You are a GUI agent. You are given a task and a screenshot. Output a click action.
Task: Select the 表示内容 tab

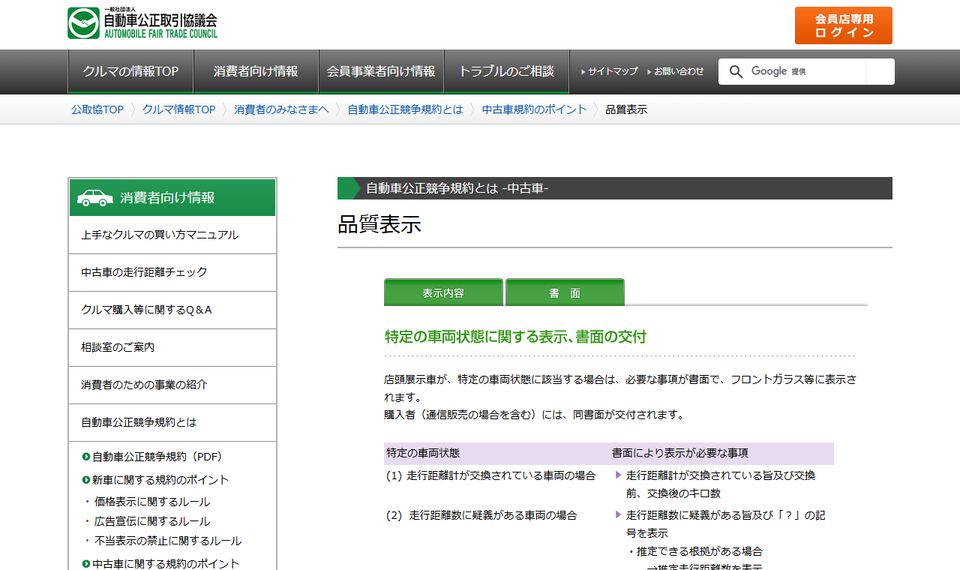pyautogui.click(x=443, y=293)
